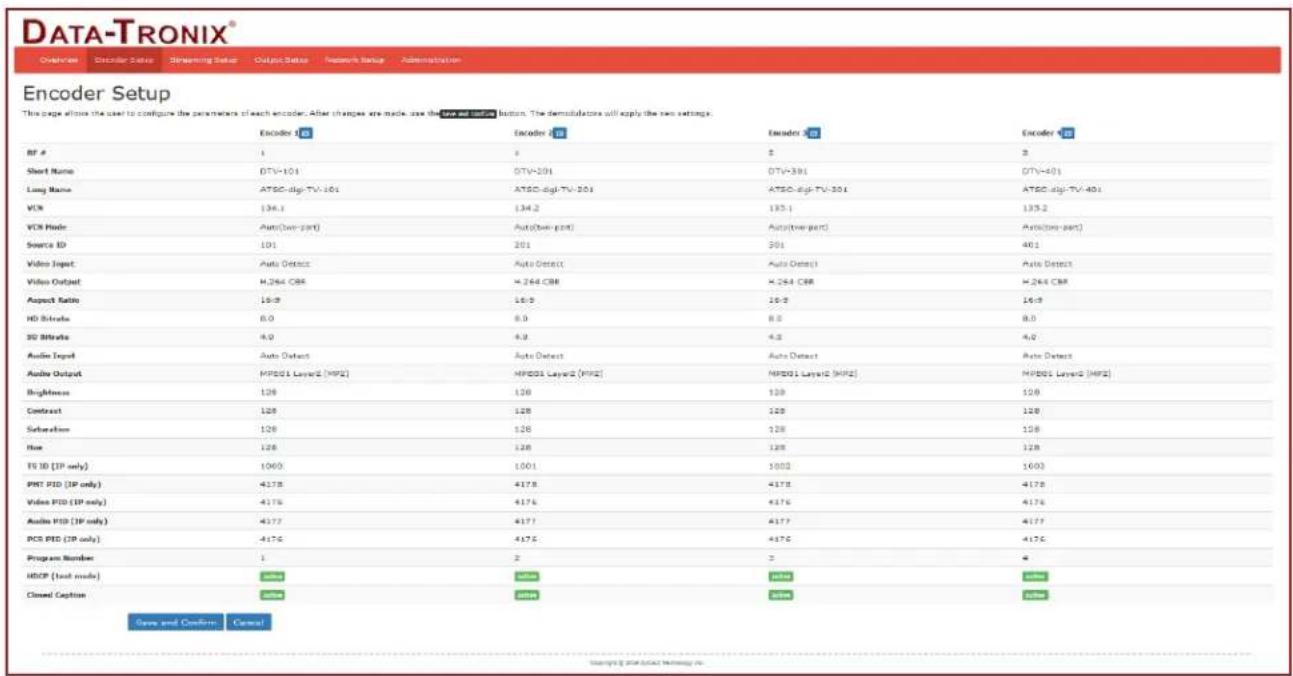The image size is (1293, 676).
Task: Click Source ID value 301
Action: coord(775,243)
